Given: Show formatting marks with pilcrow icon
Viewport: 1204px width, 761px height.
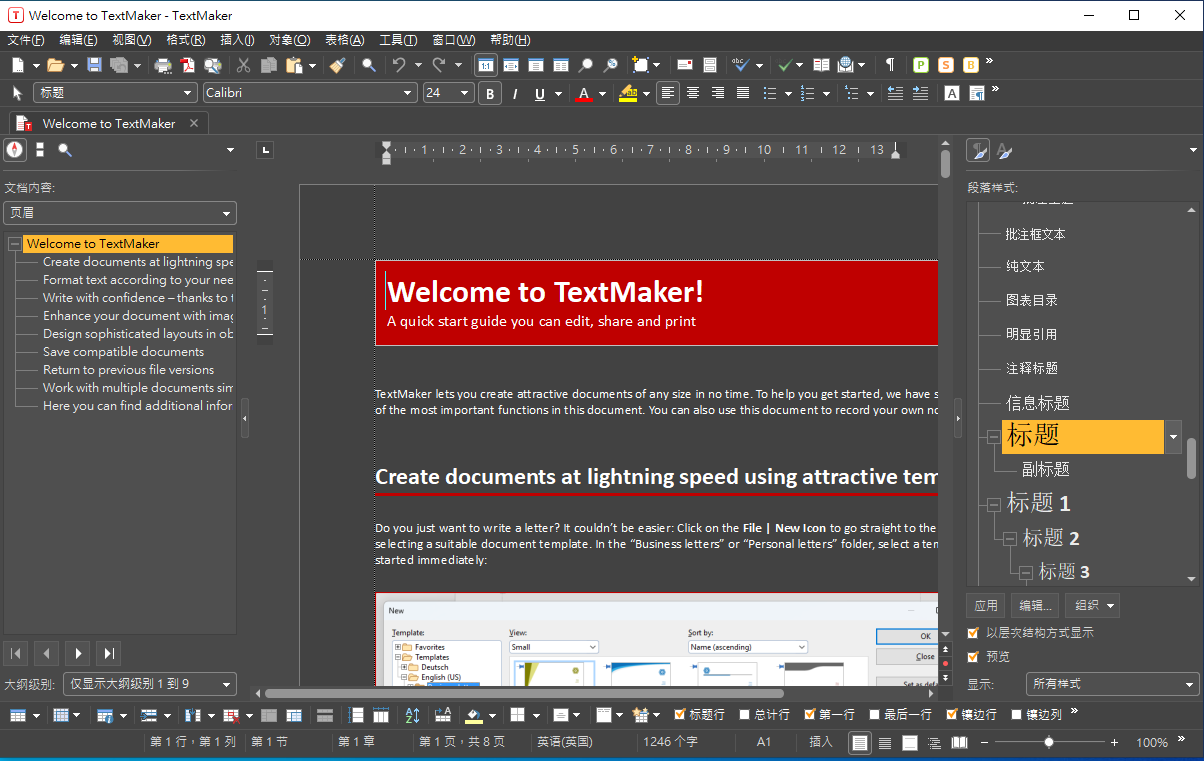Looking at the screenshot, I should [889, 65].
